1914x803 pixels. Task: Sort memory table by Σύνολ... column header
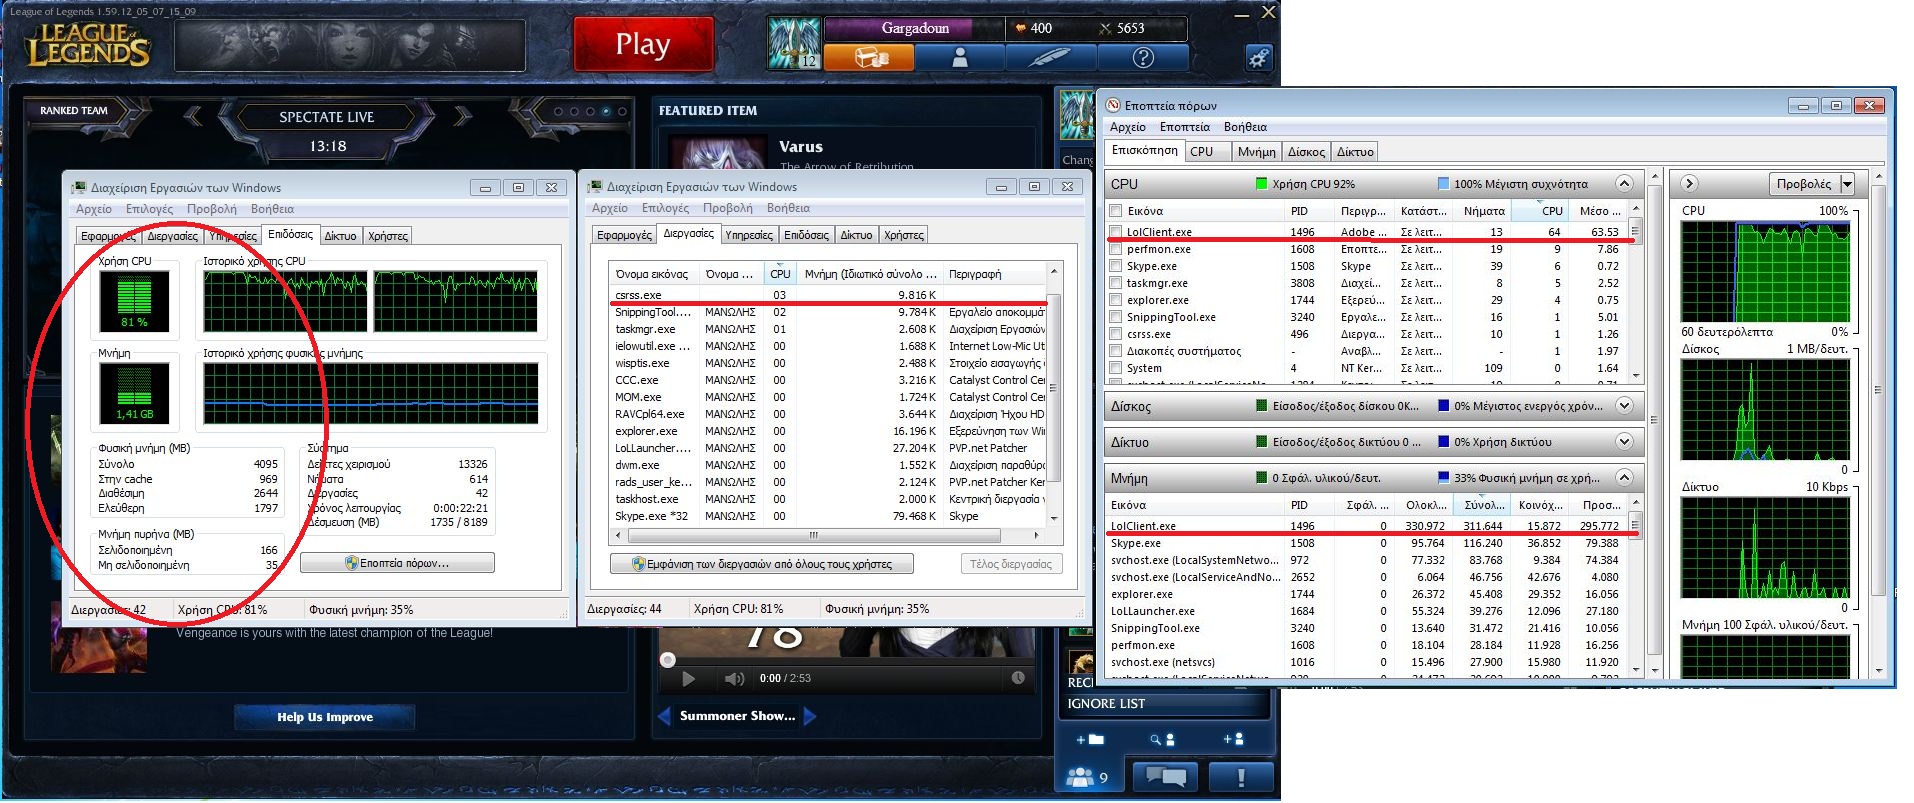1484,505
